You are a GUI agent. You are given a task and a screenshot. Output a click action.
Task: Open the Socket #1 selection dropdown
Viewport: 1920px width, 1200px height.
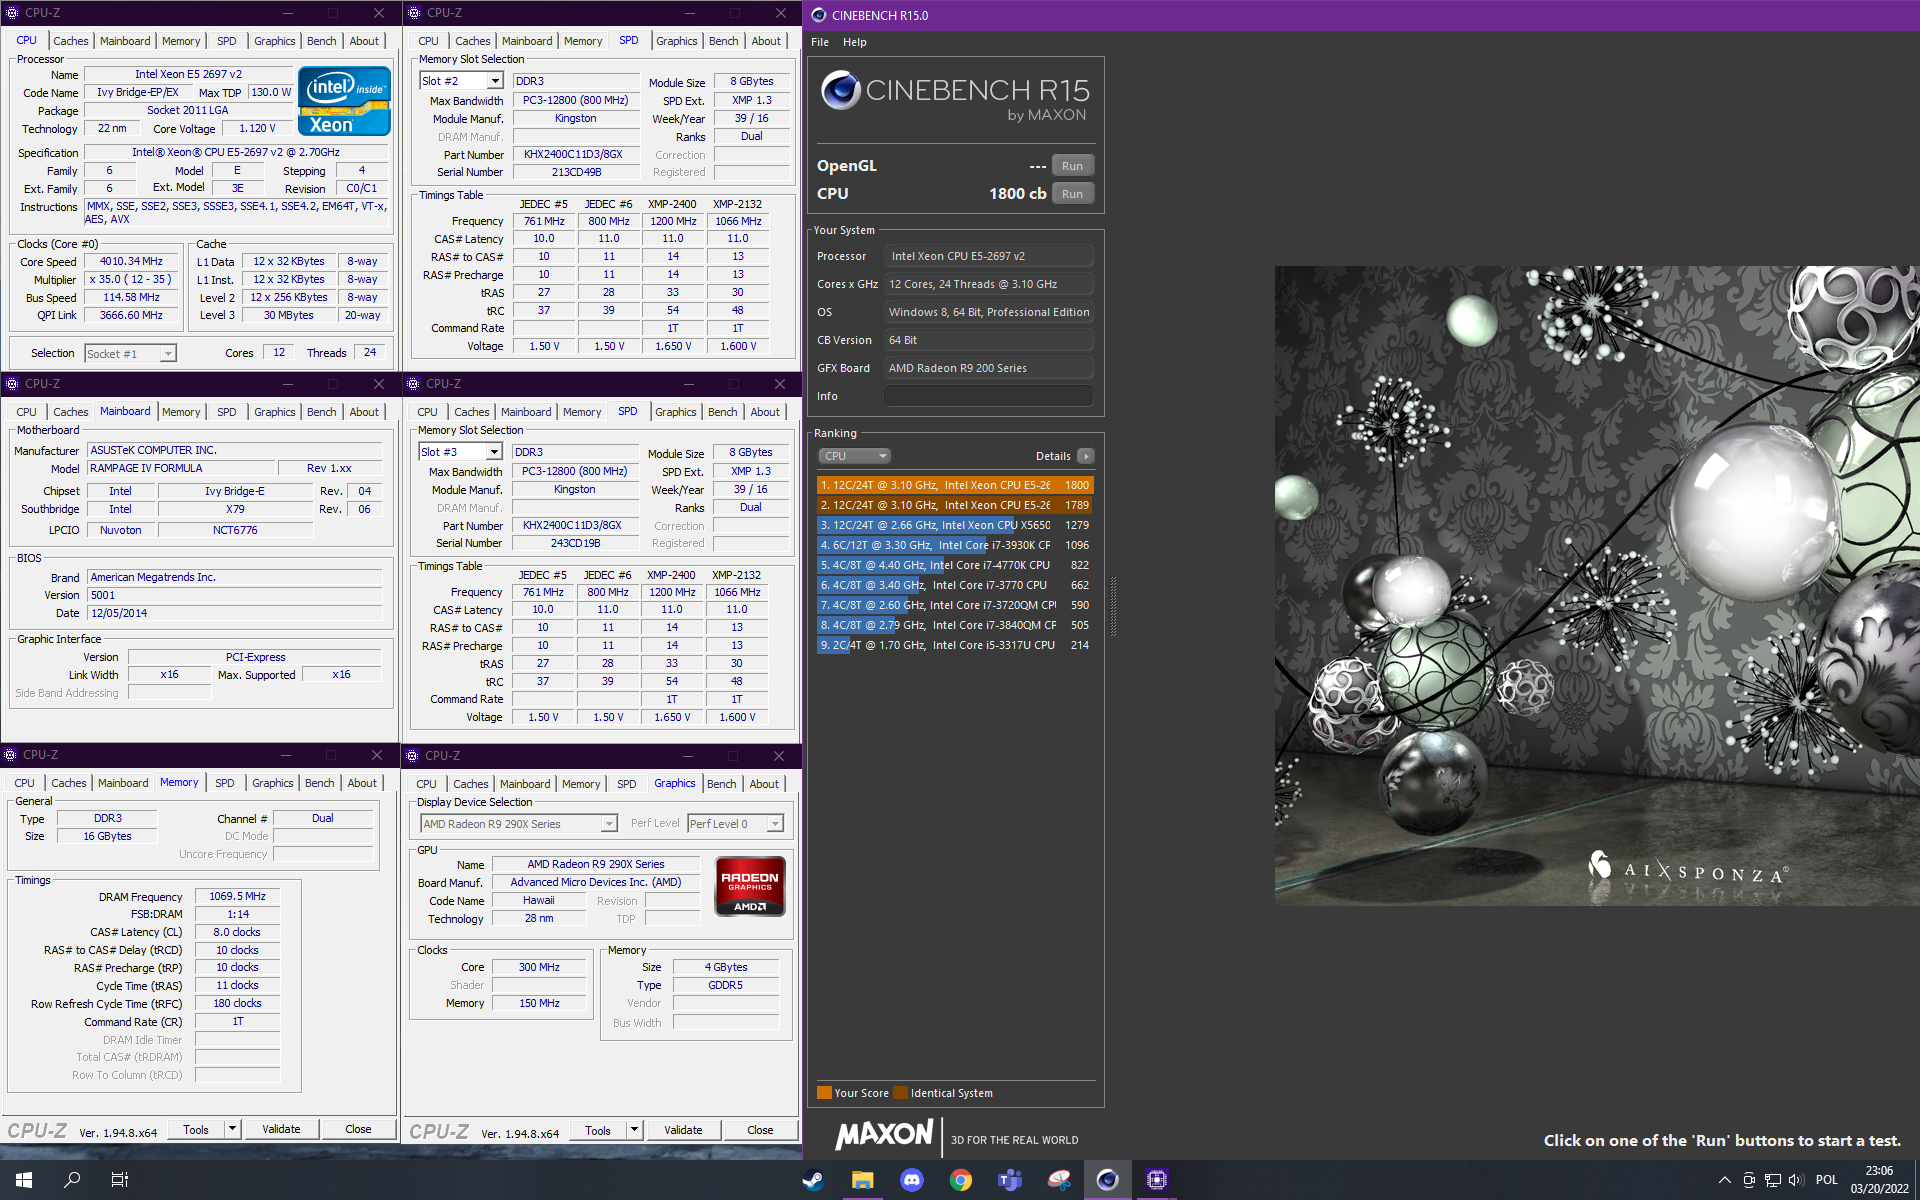click(168, 354)
